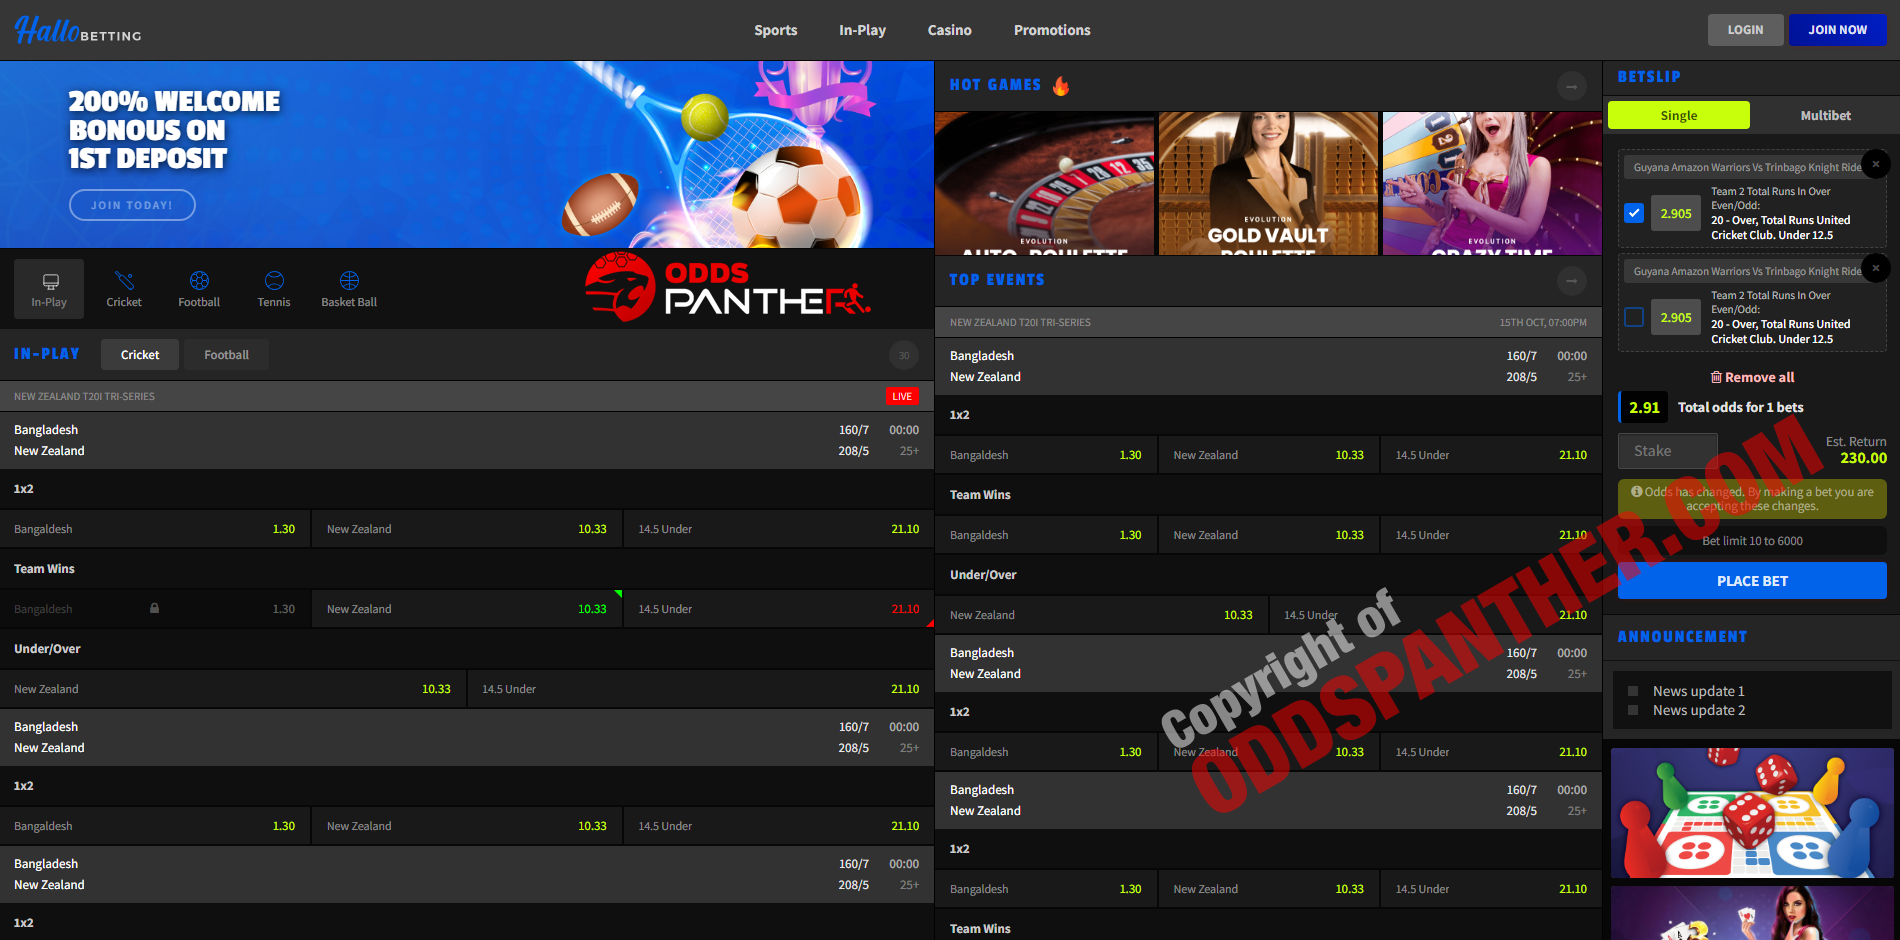Click the Stake input field

(x=1667, y=451)
